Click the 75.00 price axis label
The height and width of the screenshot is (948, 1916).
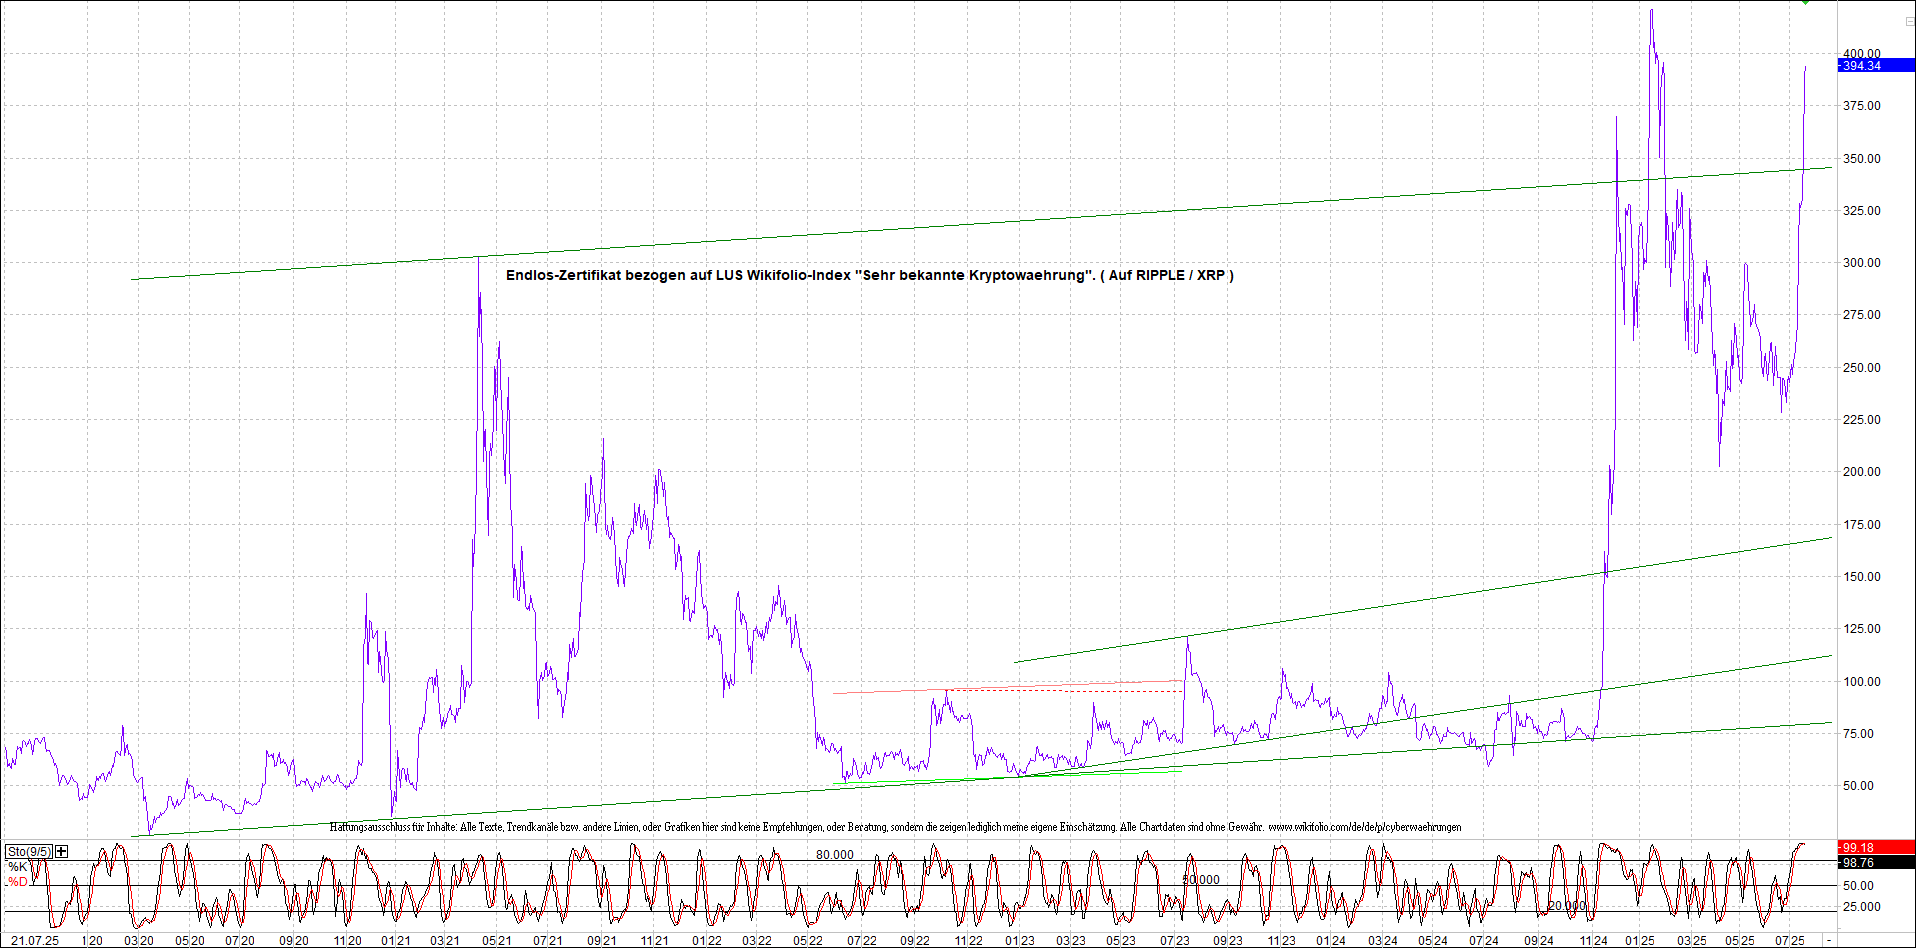point(1858,734)
